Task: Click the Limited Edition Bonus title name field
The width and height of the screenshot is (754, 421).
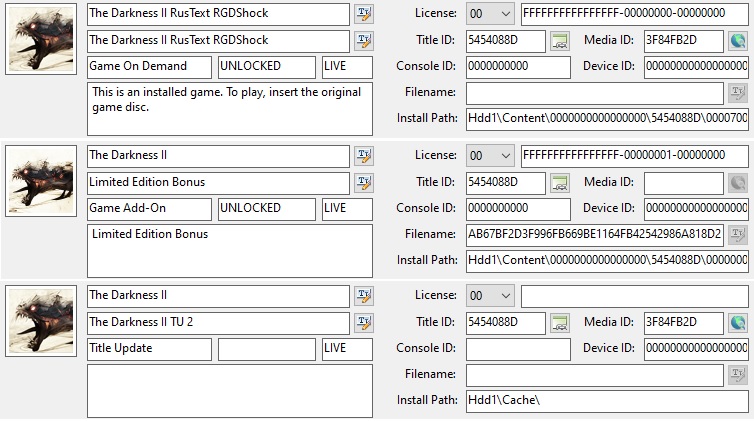Action: (218, 183)
